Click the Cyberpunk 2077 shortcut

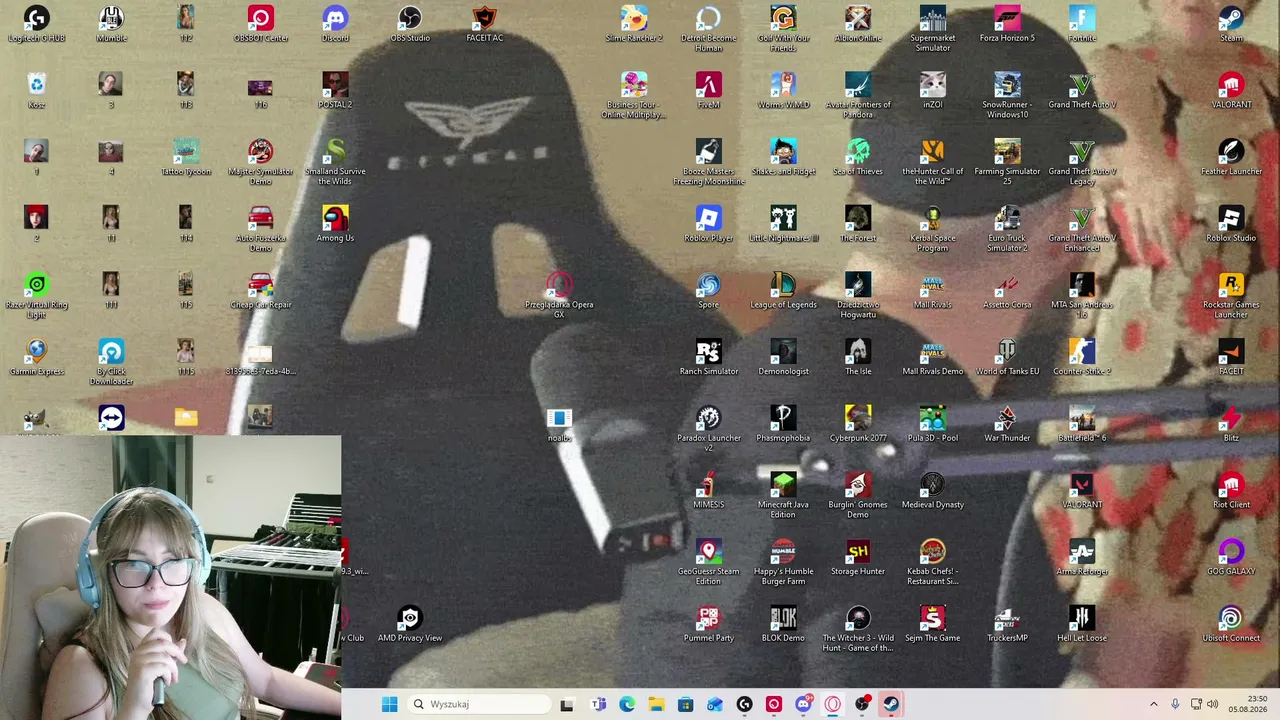[x=858, y=425]
